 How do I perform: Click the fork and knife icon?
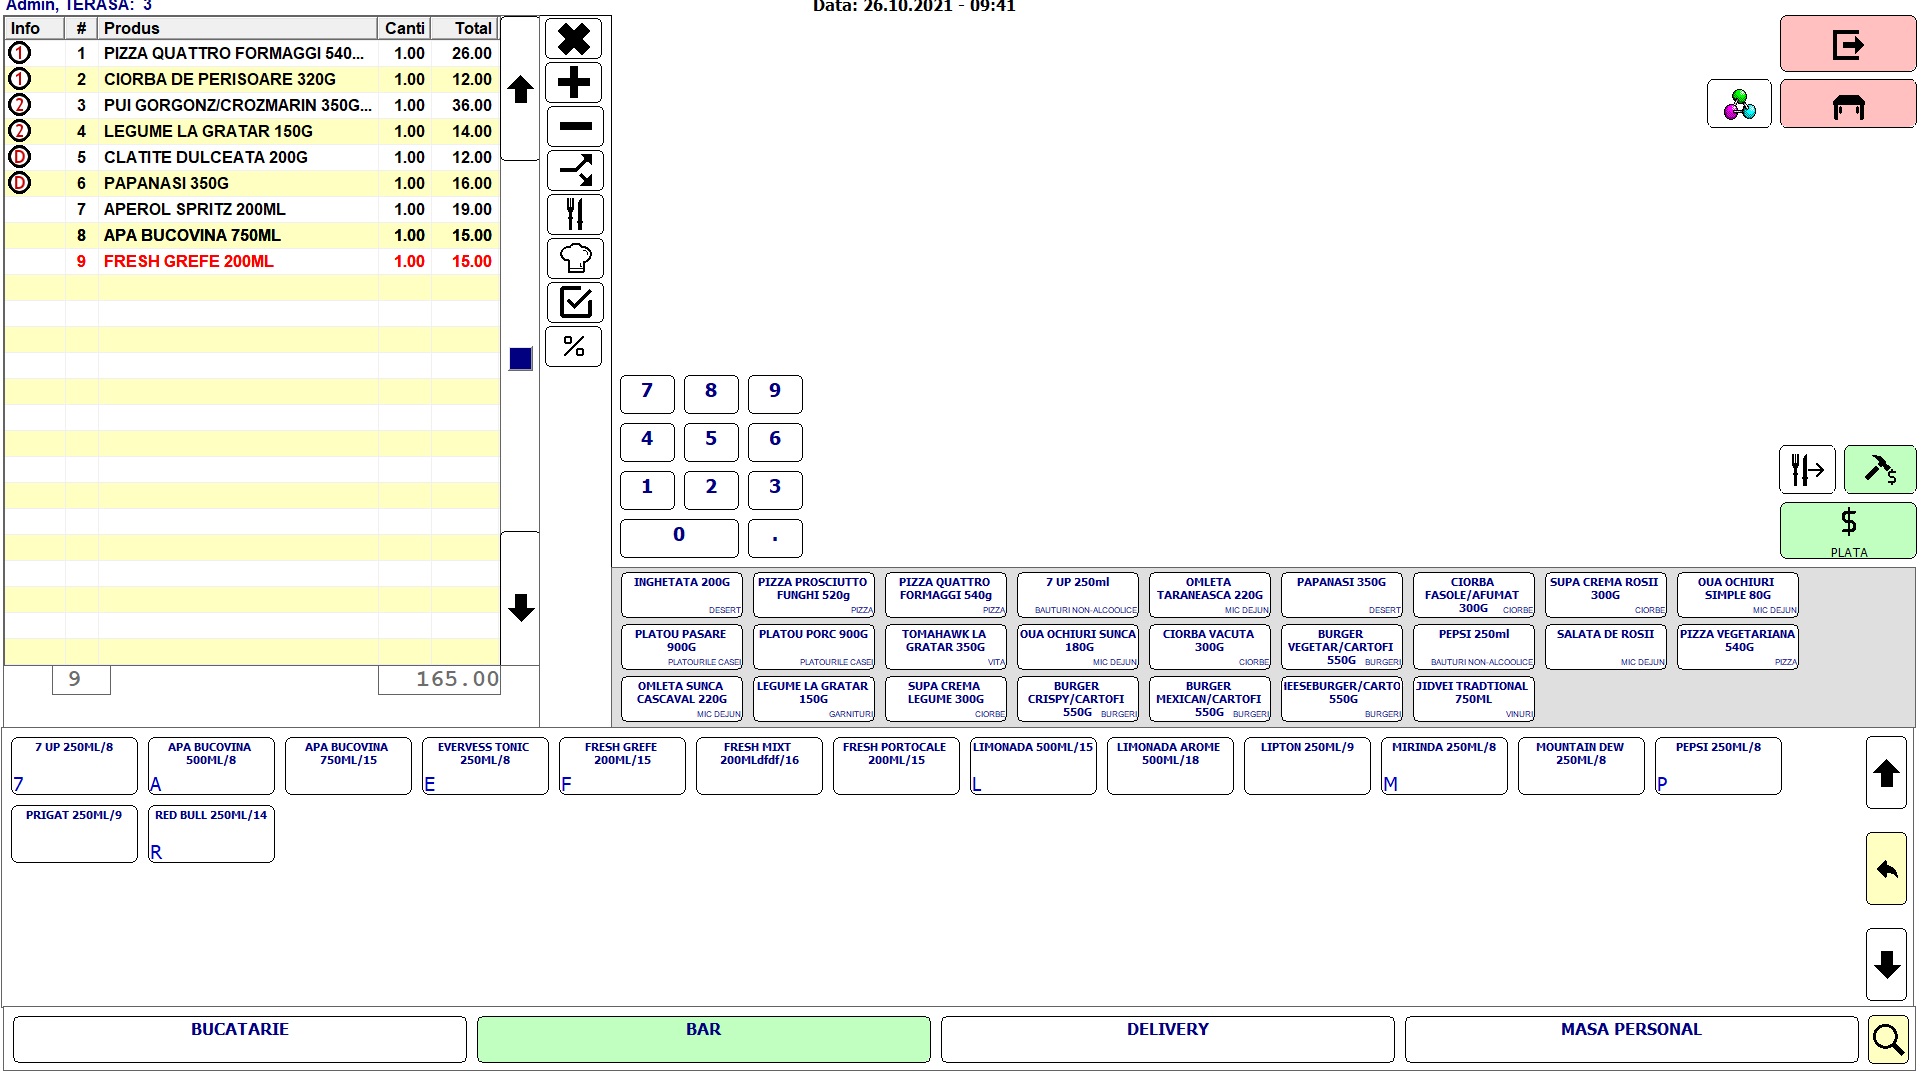pyautogui.click(x=574, y=215)
